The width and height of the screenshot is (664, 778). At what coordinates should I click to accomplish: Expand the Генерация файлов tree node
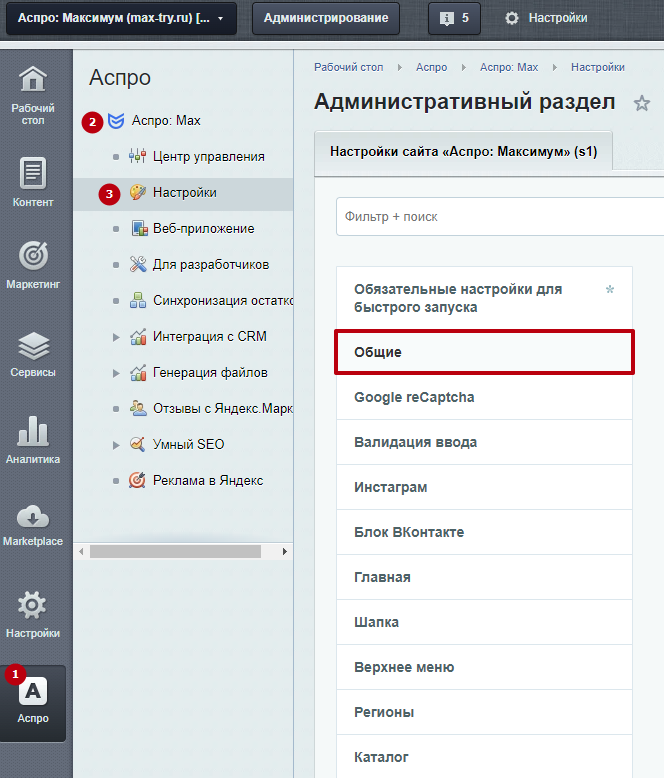tap(116, 373)
